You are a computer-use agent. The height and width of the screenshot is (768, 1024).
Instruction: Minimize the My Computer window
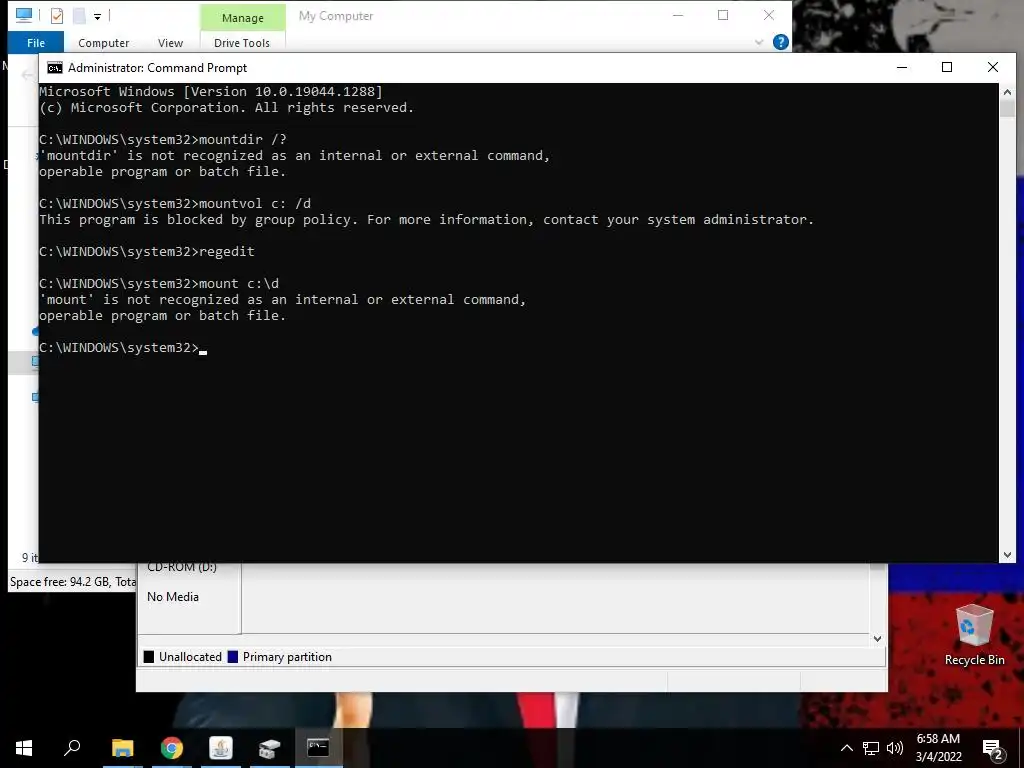(x=678, y=15)
